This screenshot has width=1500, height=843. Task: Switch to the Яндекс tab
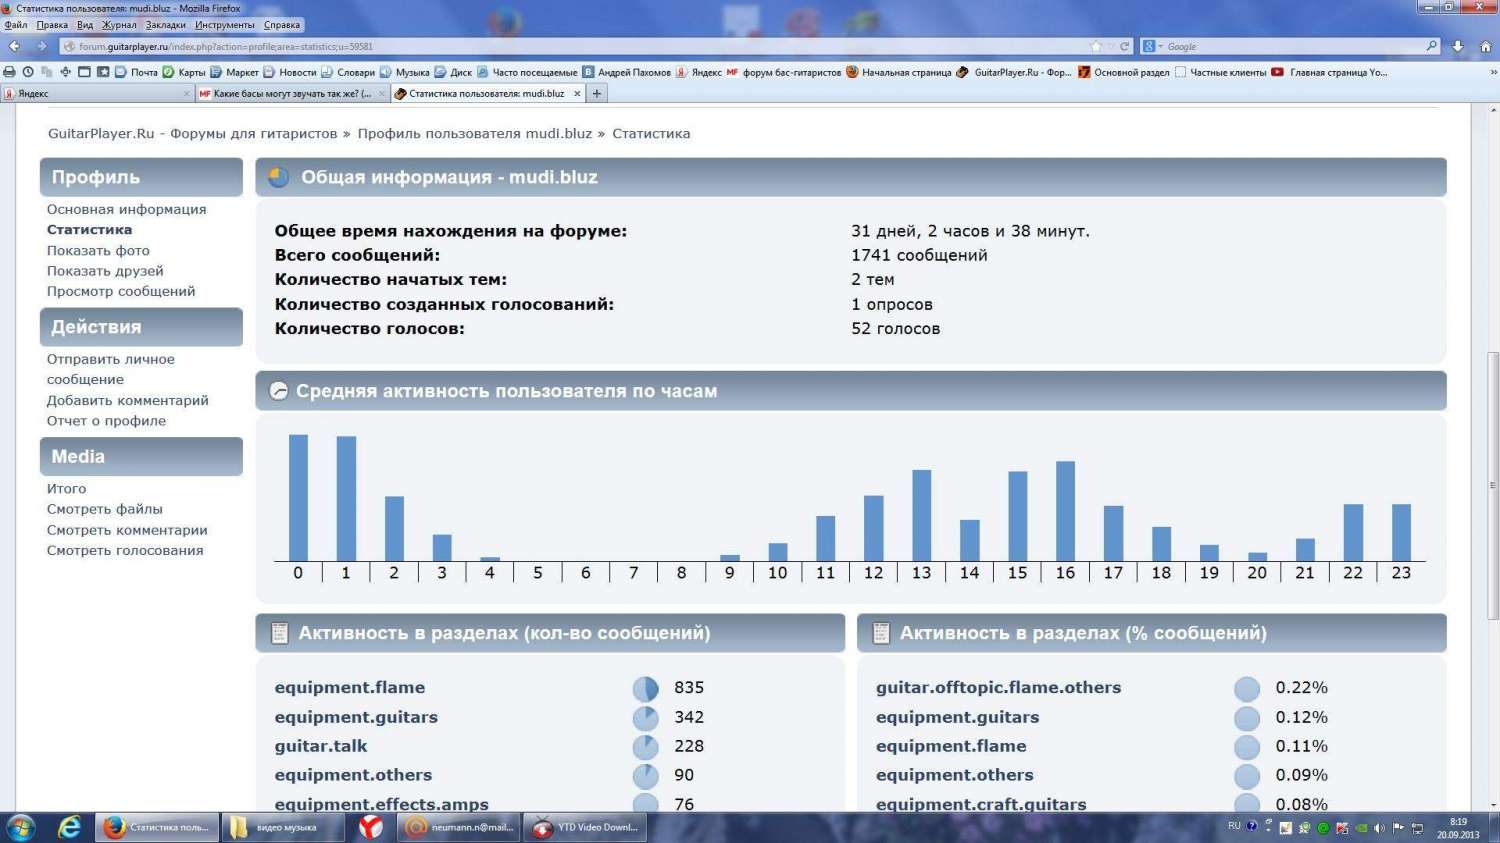96,93
